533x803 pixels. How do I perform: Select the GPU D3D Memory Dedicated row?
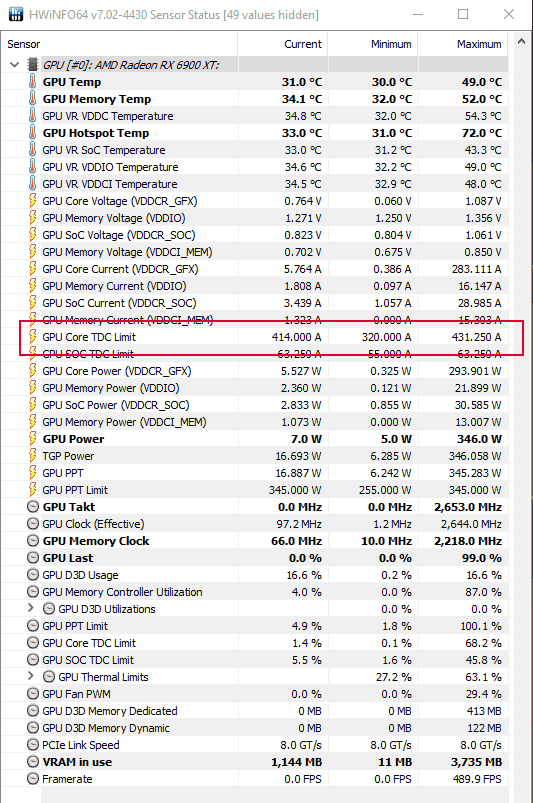point(255,710)
